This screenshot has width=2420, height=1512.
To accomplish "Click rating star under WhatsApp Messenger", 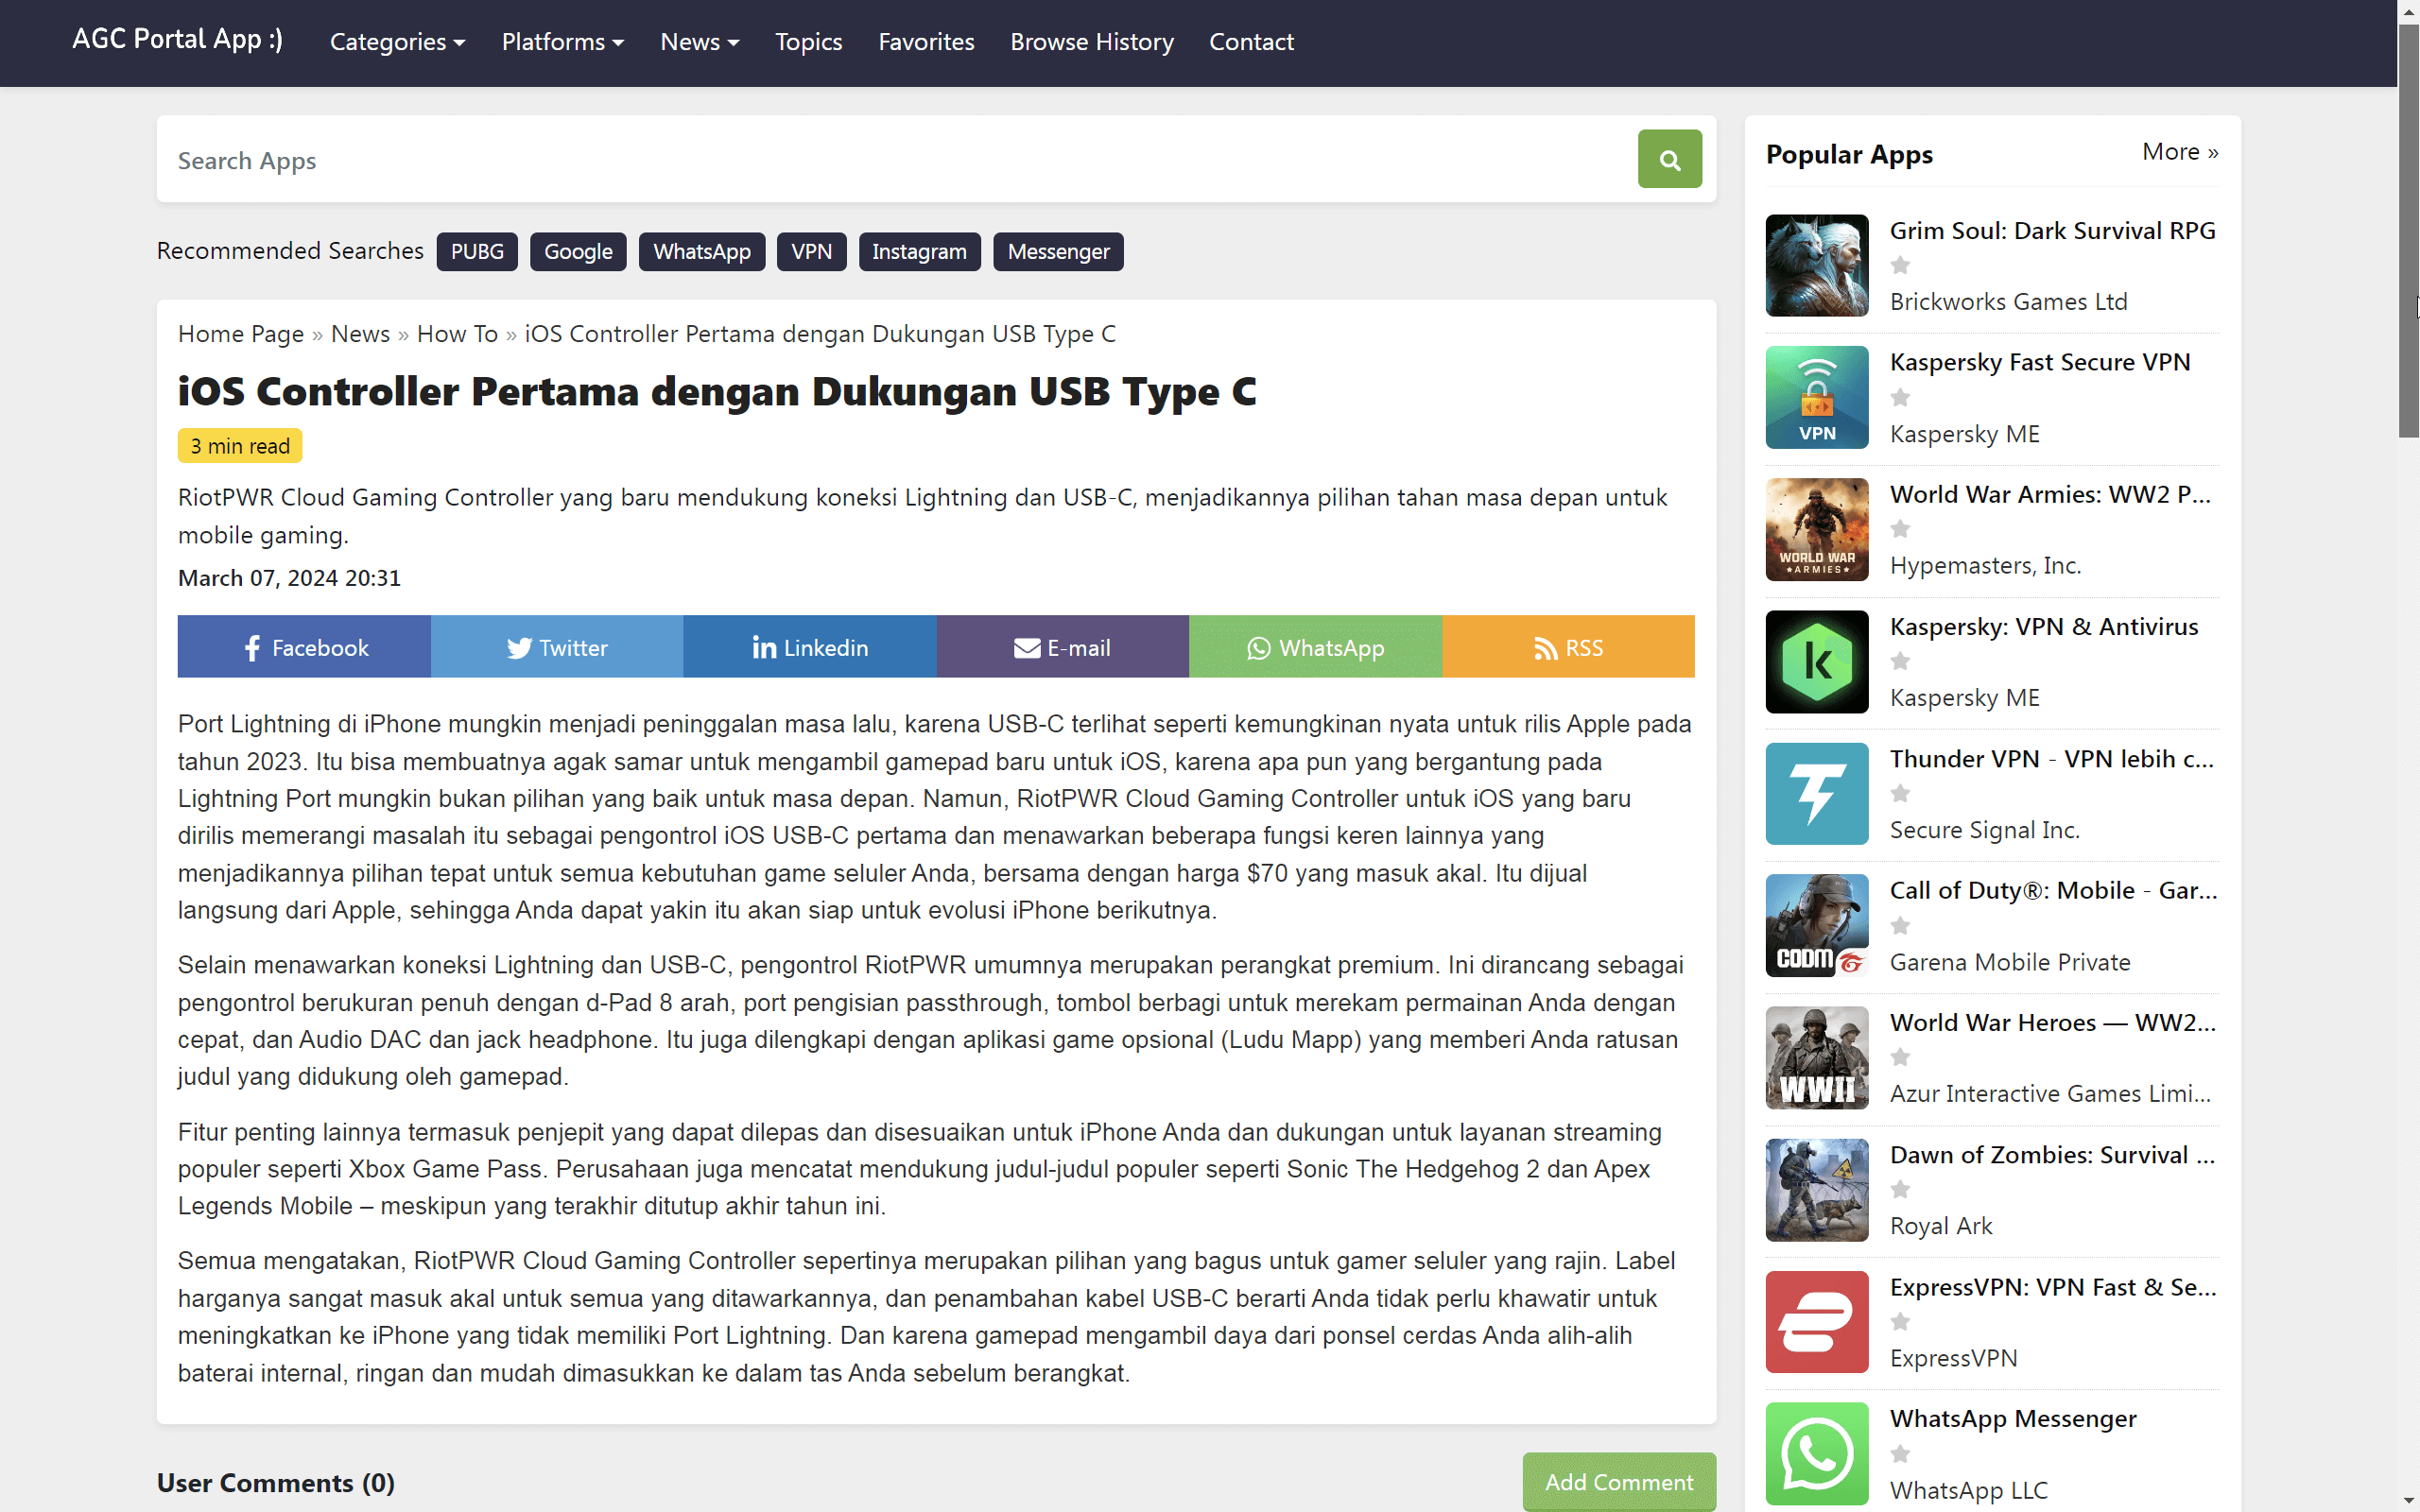I will 1900,1453.
